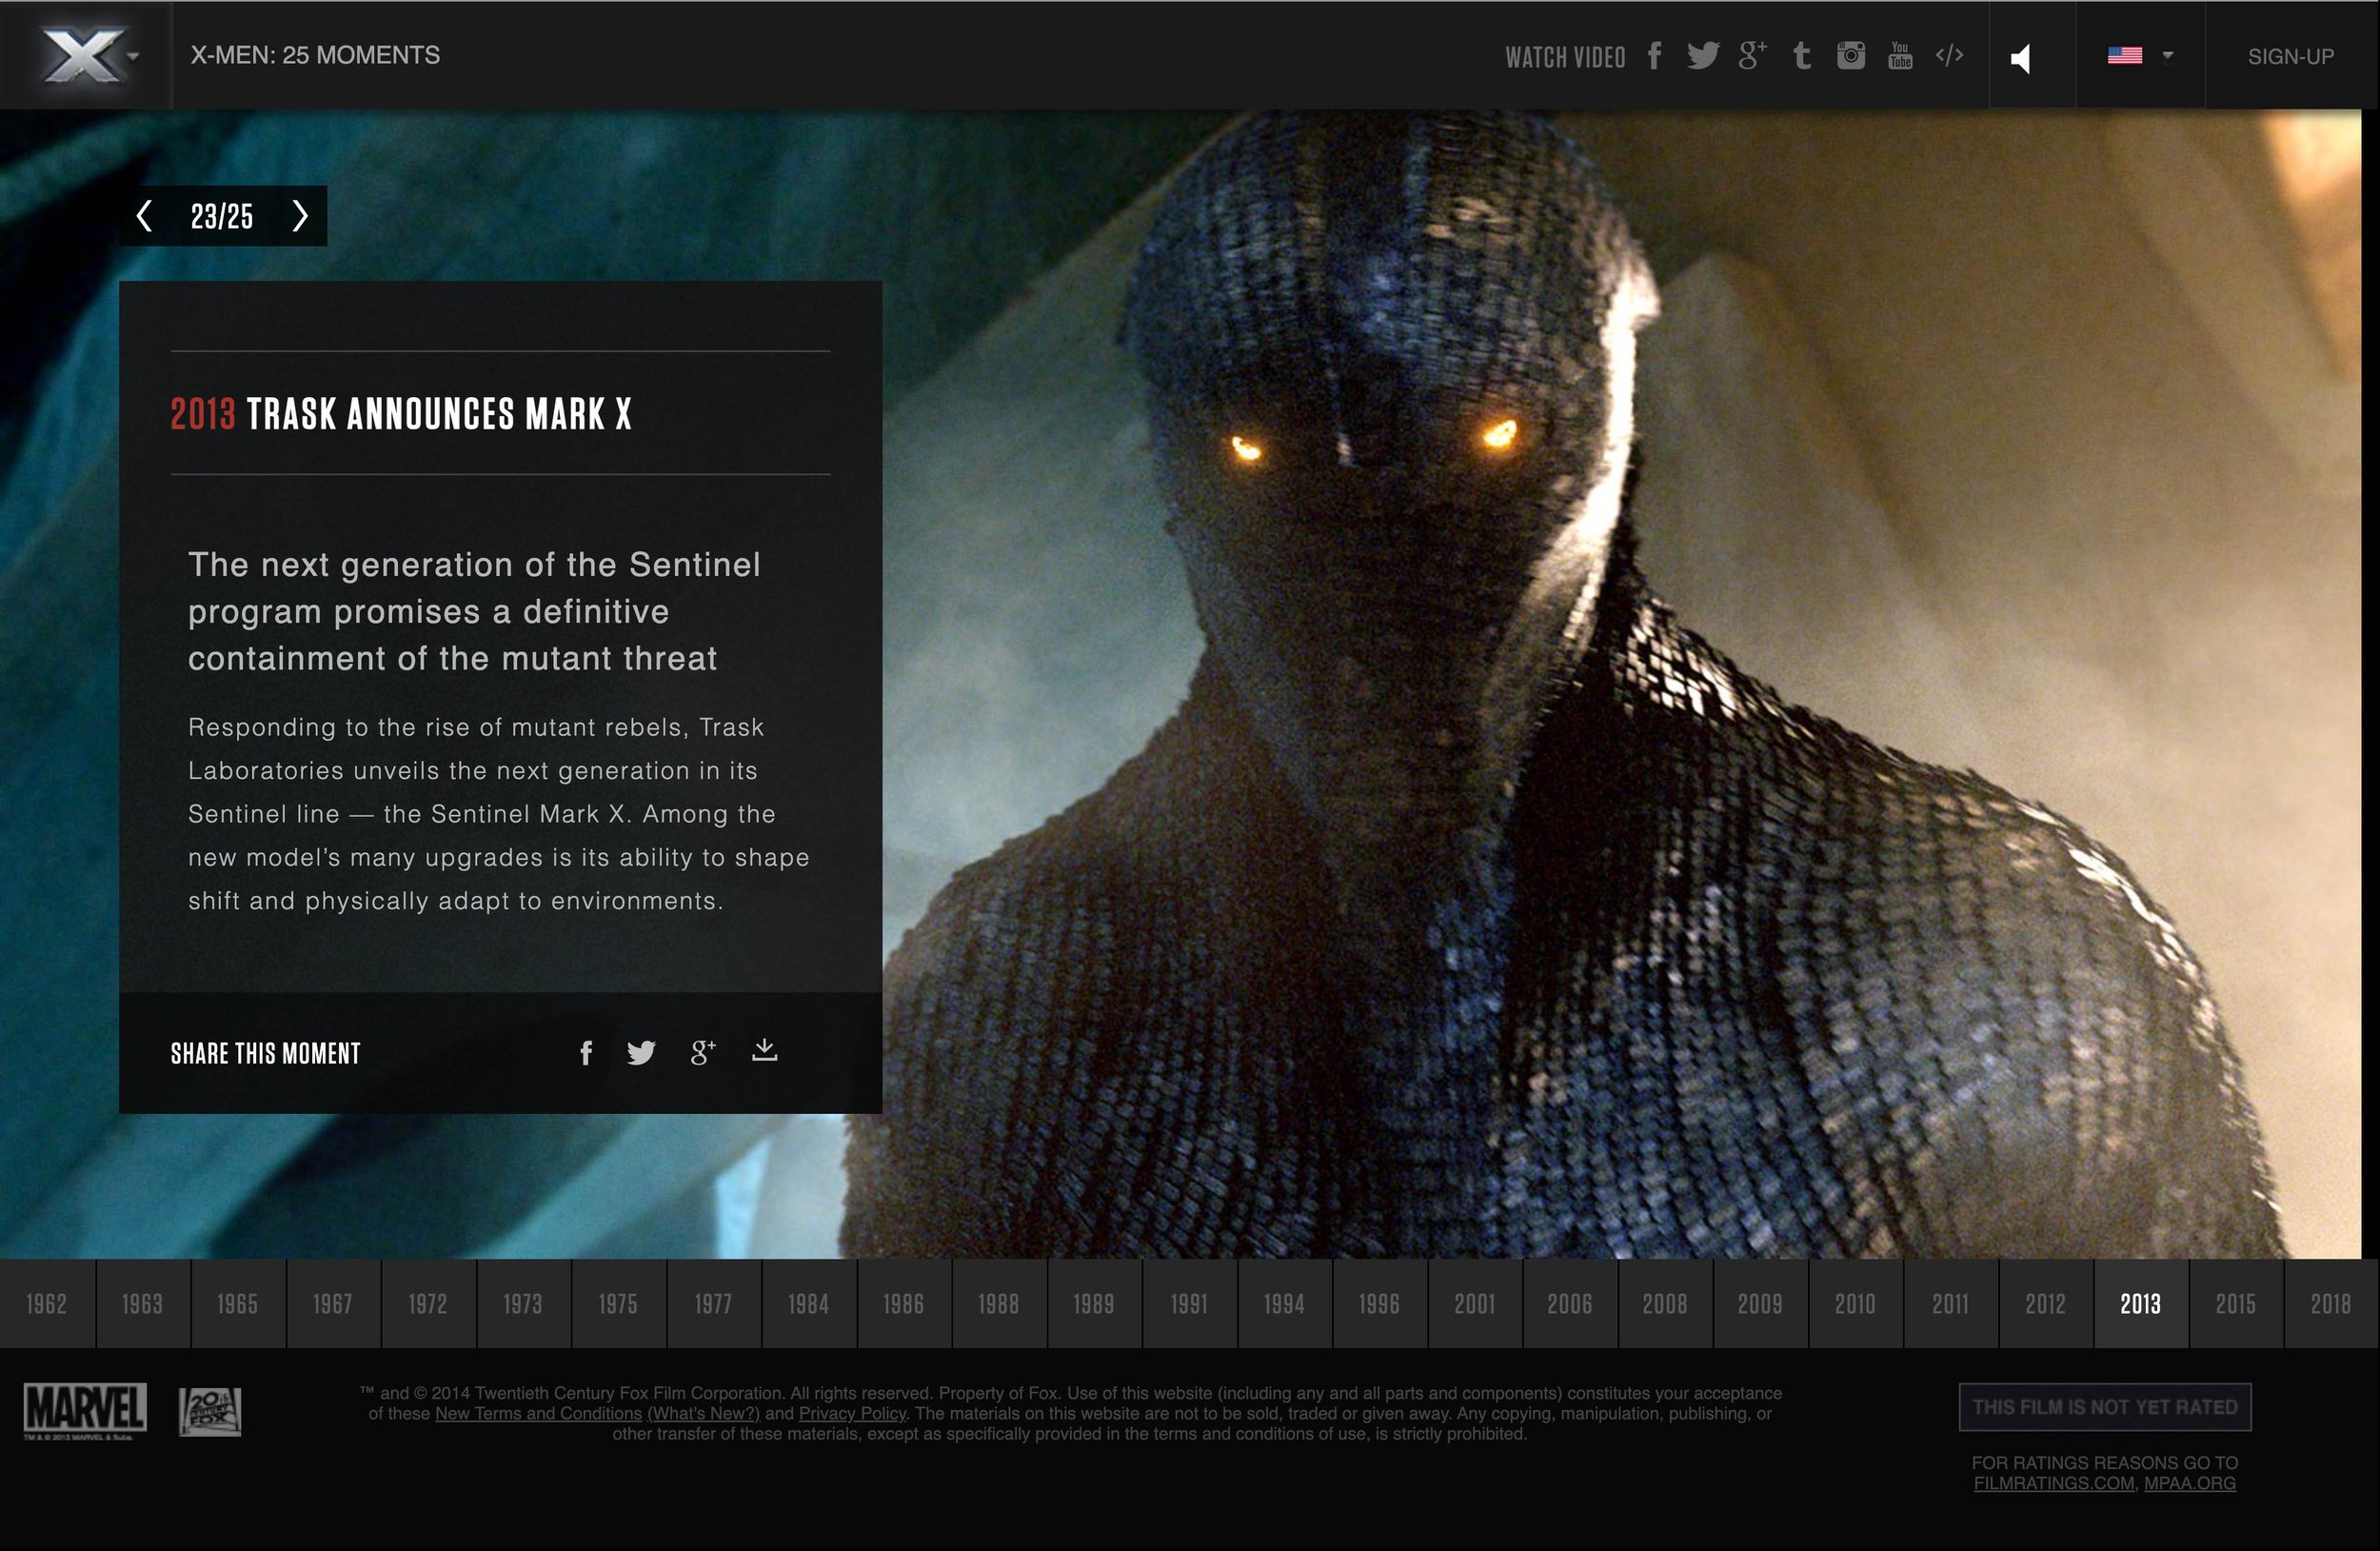Jump to 2012 on the timeline
Screen dimensions: 2380x1551
[2046, 1304]
